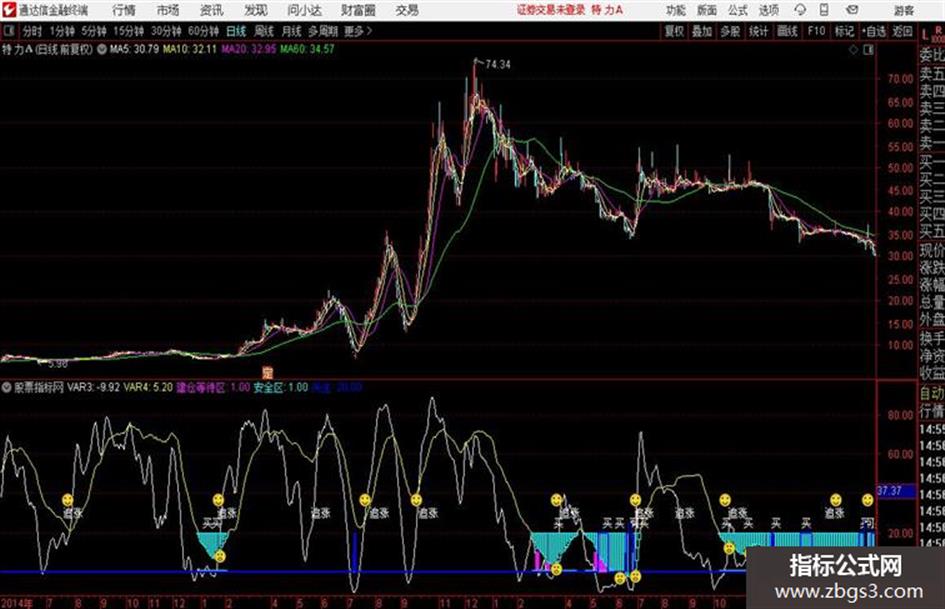
Task: Click the 标记 mark button
Action: pyautogui.click(x=844, y=31)
